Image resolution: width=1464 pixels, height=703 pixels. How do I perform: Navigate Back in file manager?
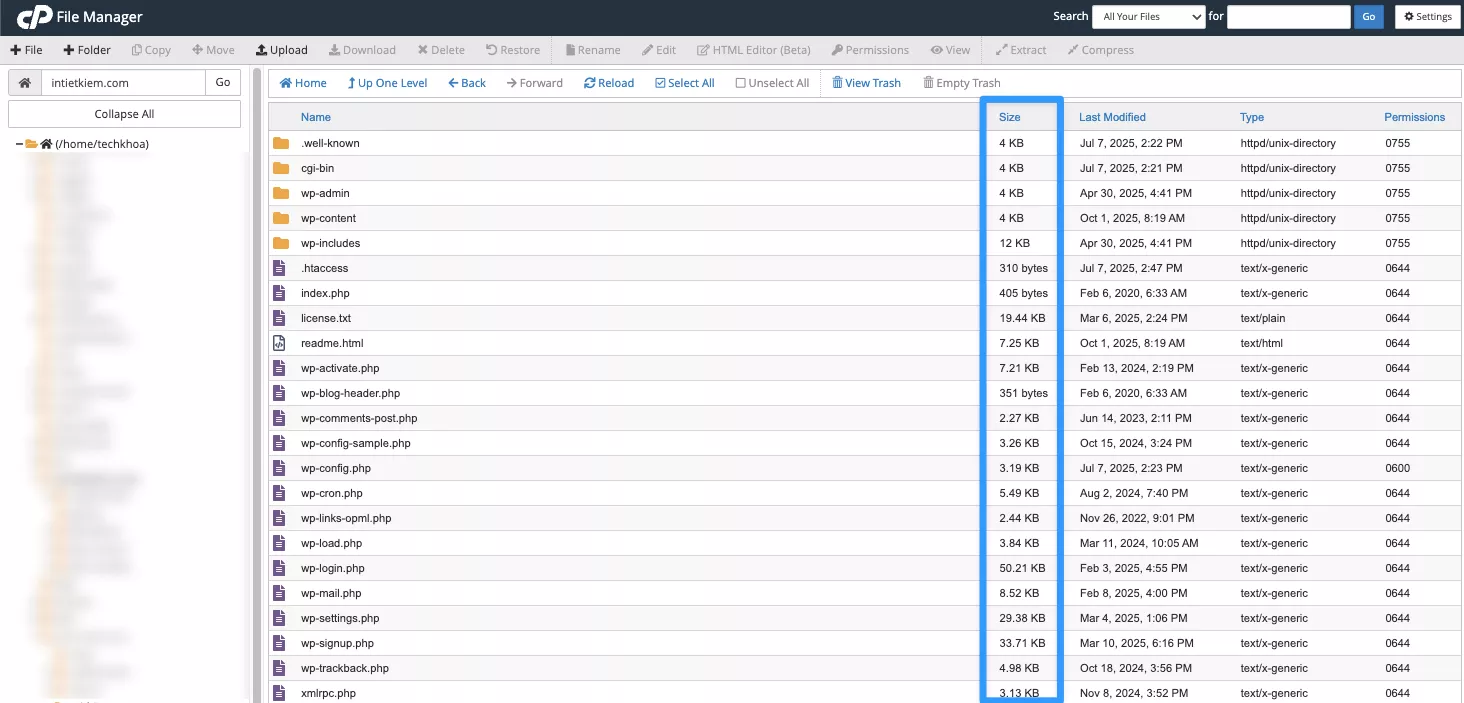click(x=467, y=83)
